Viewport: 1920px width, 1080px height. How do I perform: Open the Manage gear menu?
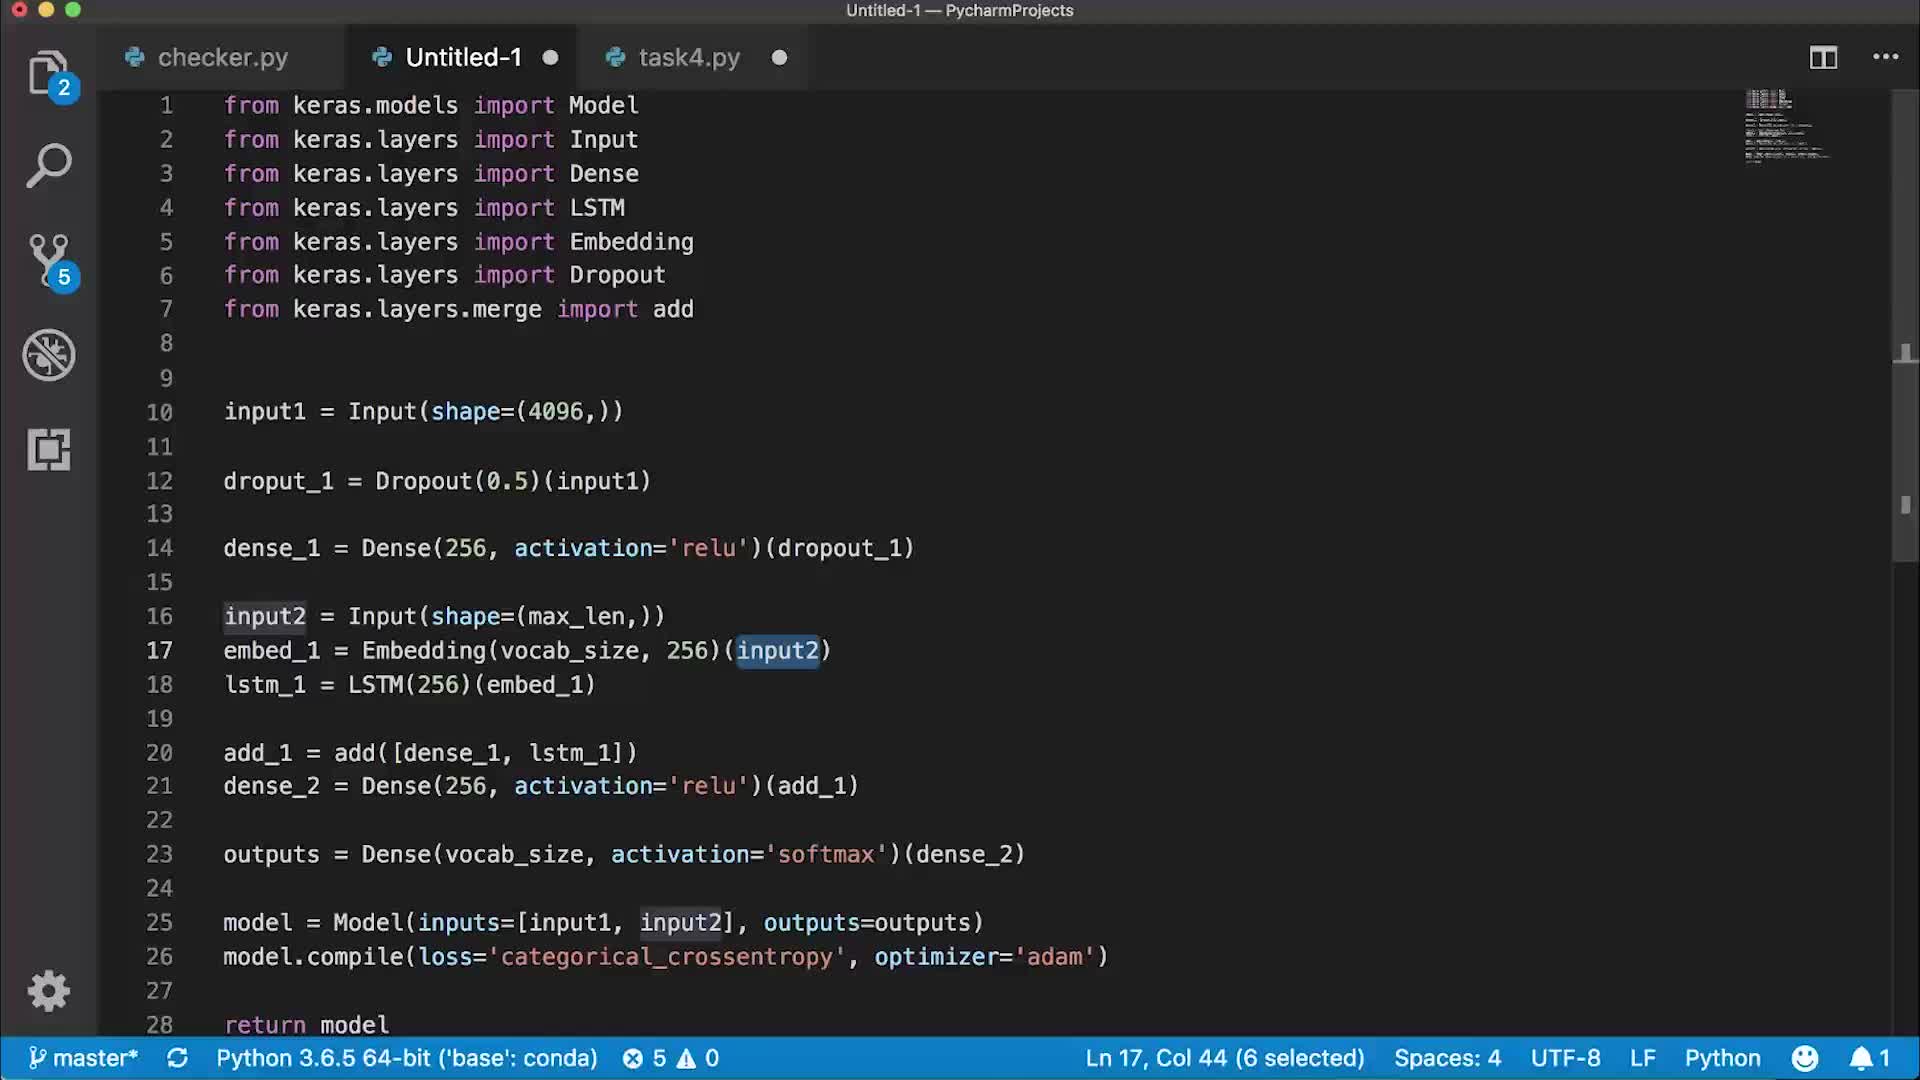coord(49,991)
